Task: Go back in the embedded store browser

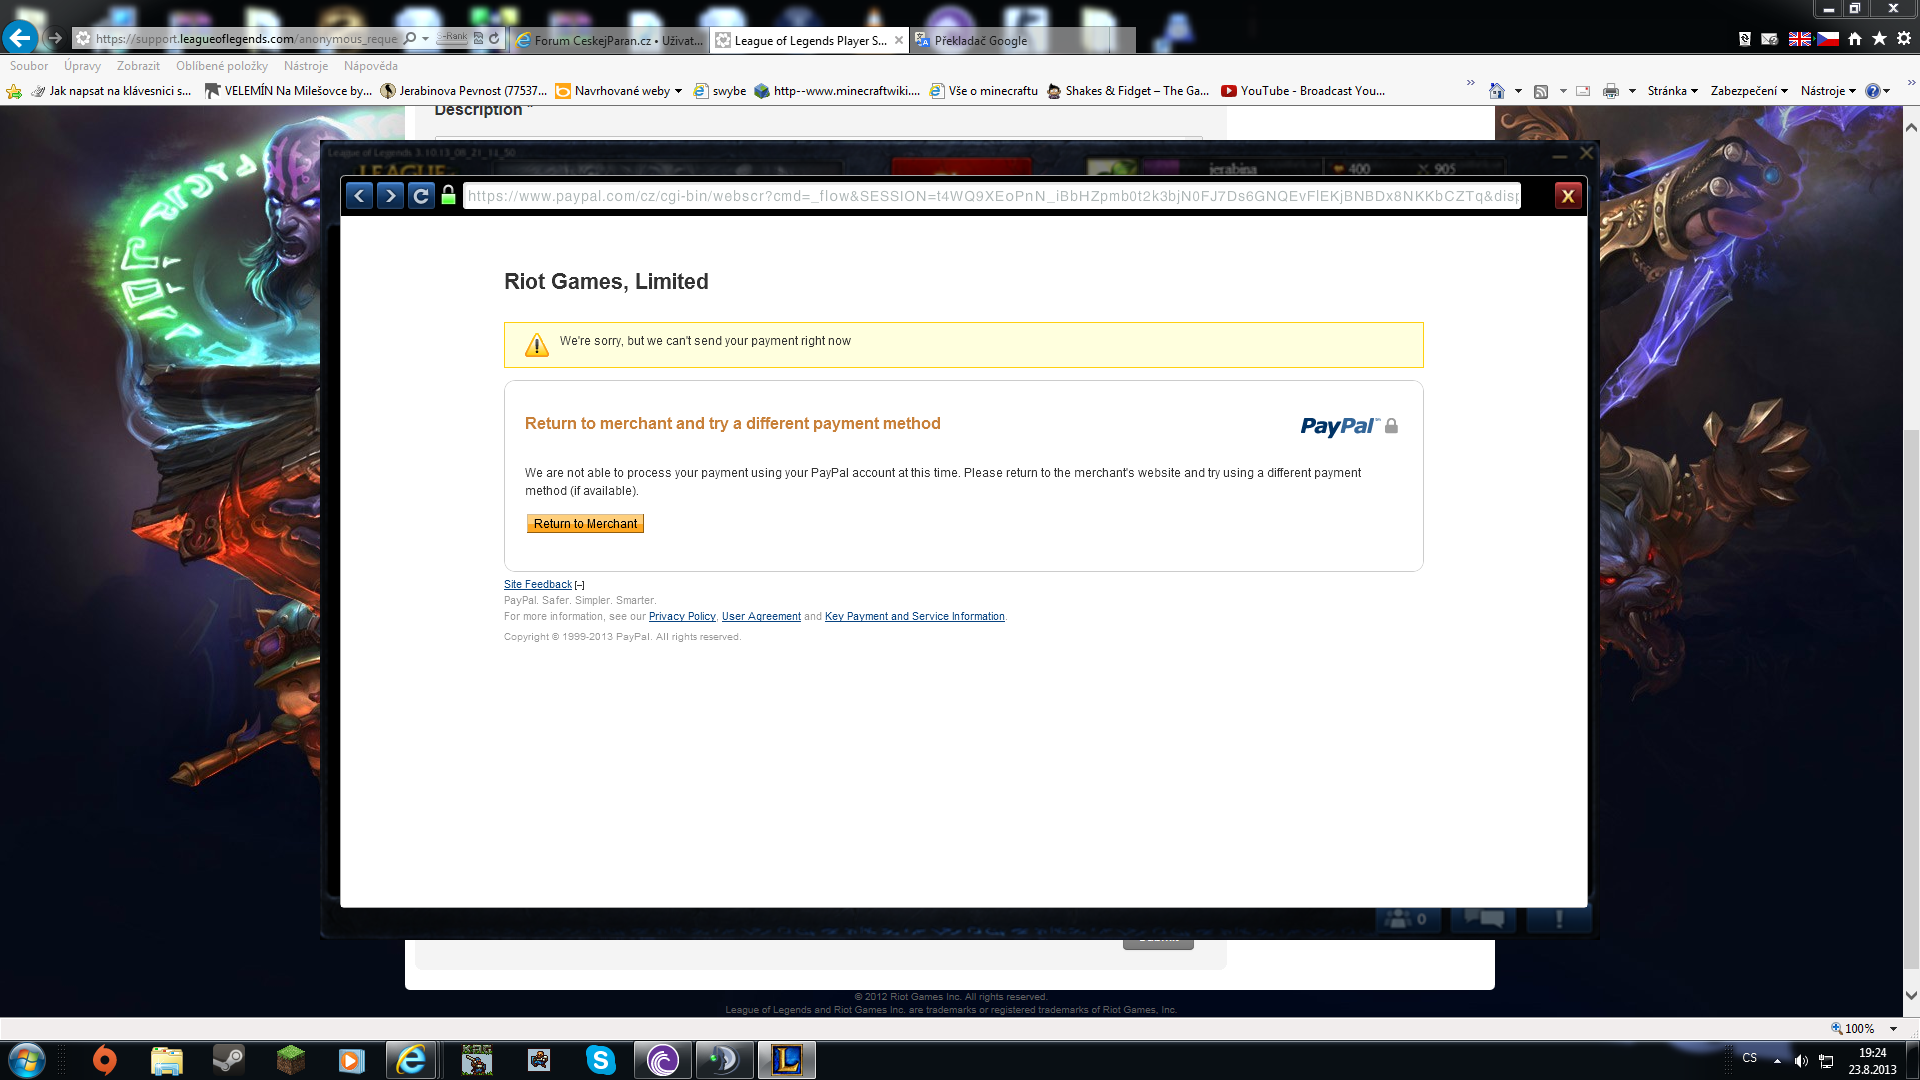Action: (359, 196)
